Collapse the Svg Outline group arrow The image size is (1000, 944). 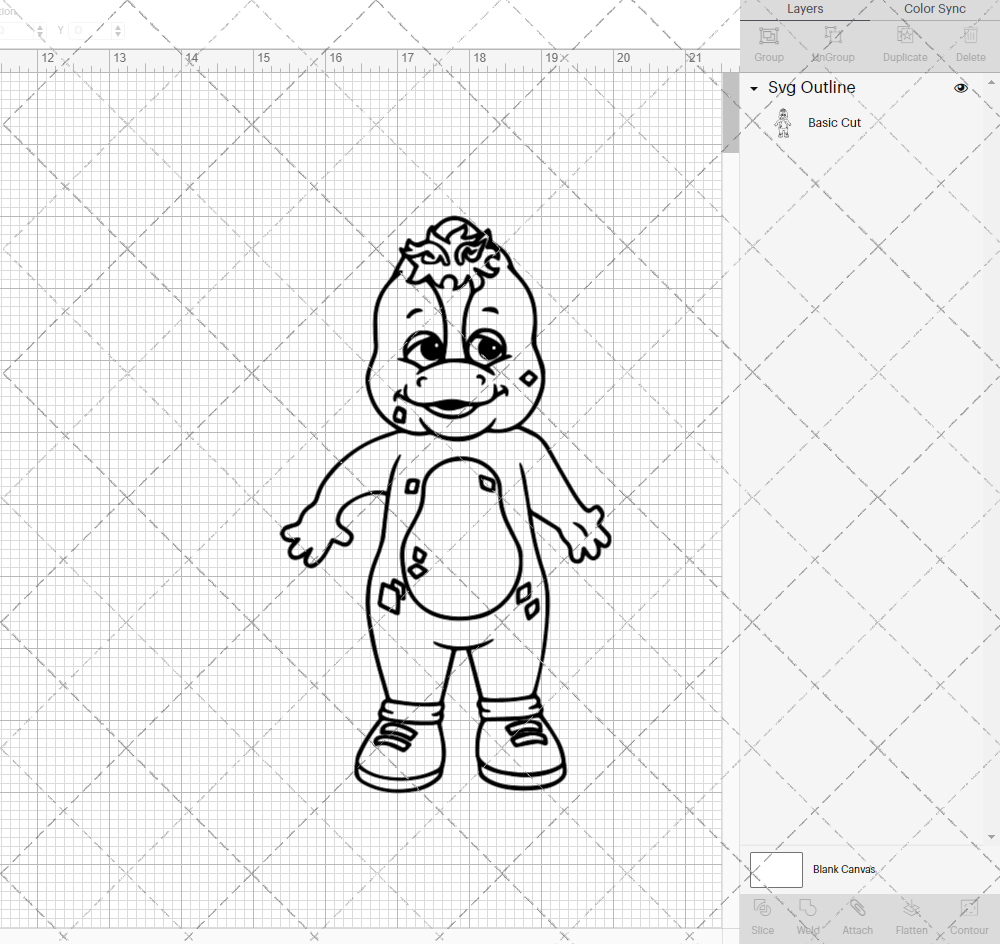coord(754,88)
